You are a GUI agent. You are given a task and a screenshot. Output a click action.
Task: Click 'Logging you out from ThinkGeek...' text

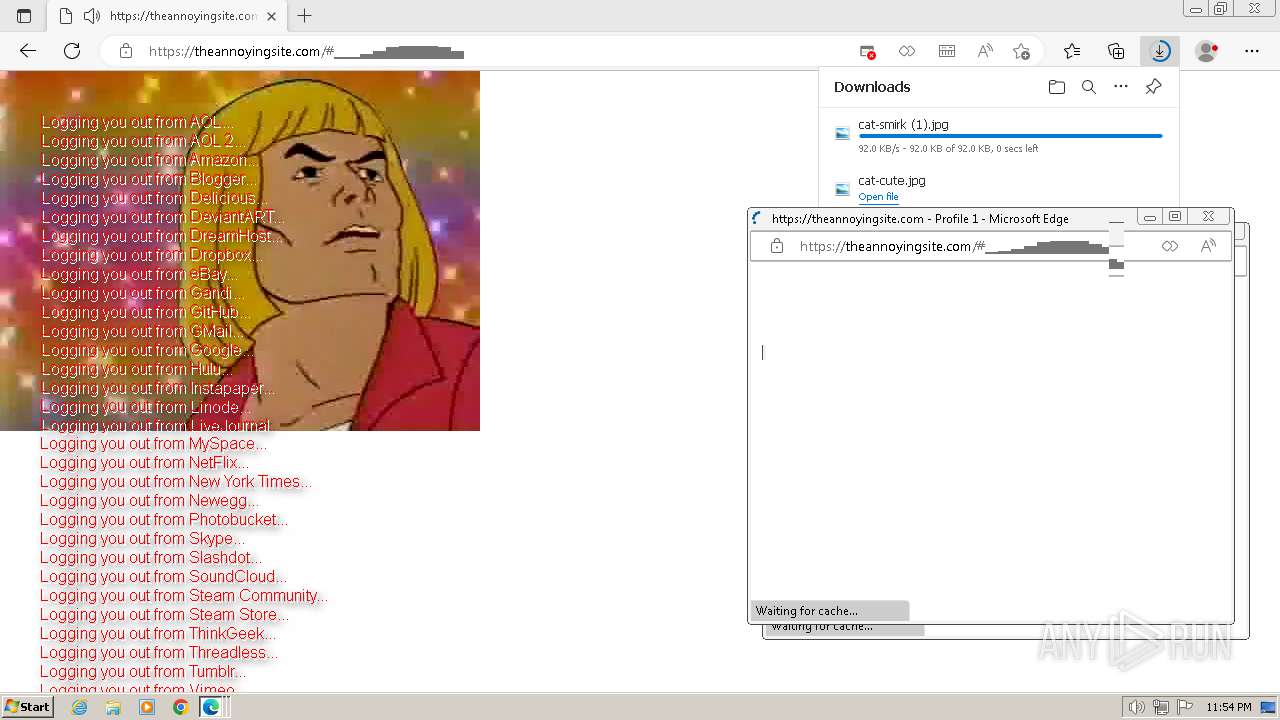(x=158, y=634)
